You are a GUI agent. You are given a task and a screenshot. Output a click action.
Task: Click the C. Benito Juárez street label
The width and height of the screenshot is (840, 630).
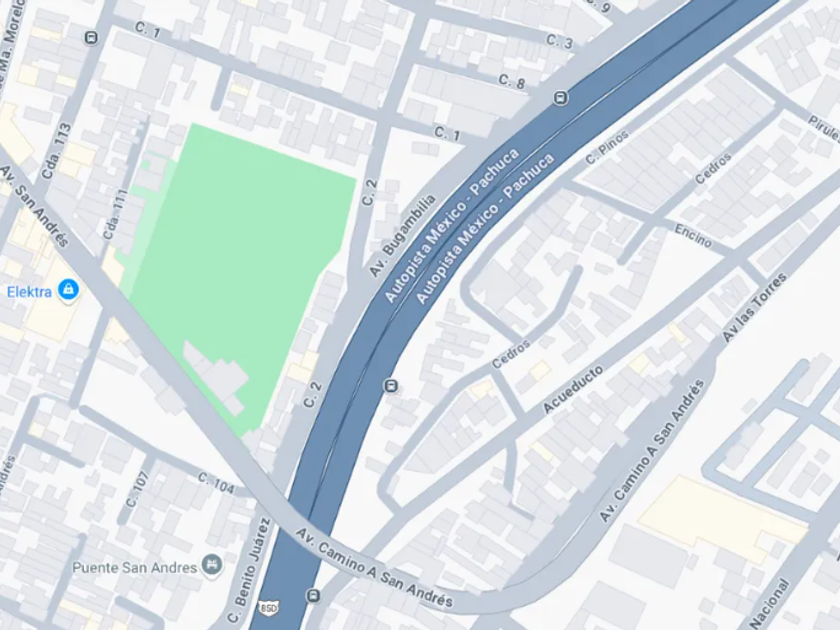tap(249, 570)
